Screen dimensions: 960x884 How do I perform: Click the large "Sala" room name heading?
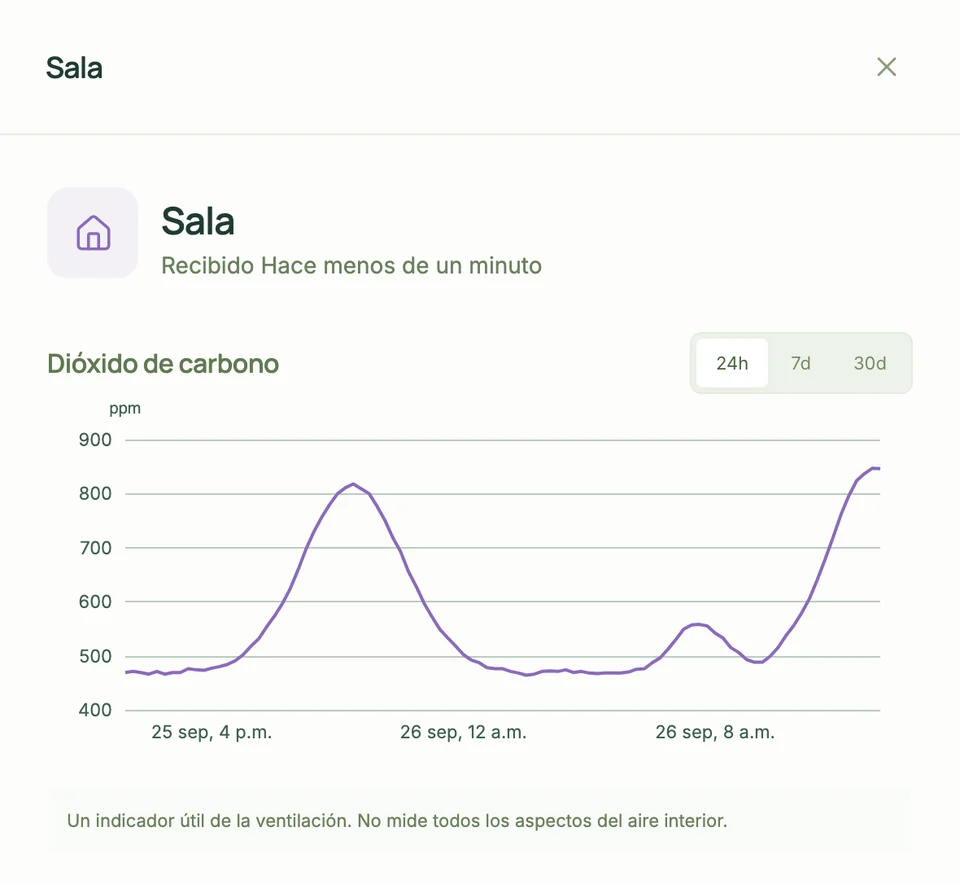198,221
